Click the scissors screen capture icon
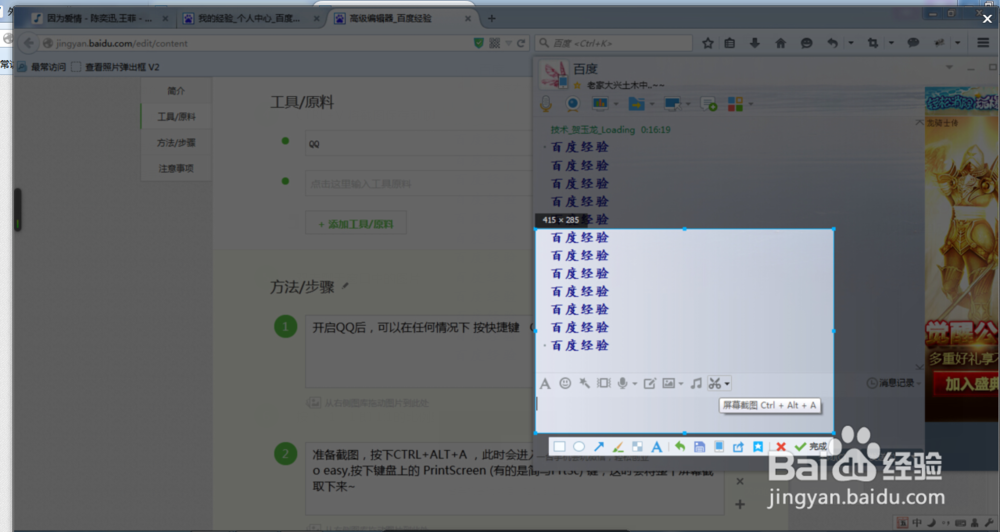The width and height of the screenshot is (1000, 532). tap(715, 383)
